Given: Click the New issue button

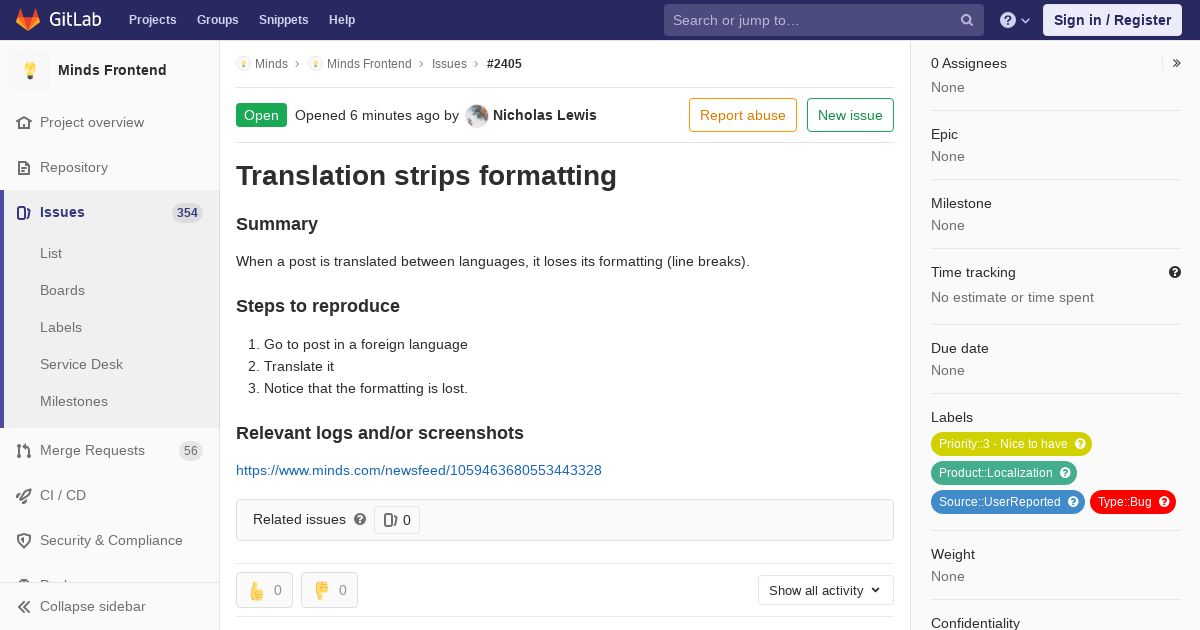Looking at the screenshot, I should coord(850,115).
